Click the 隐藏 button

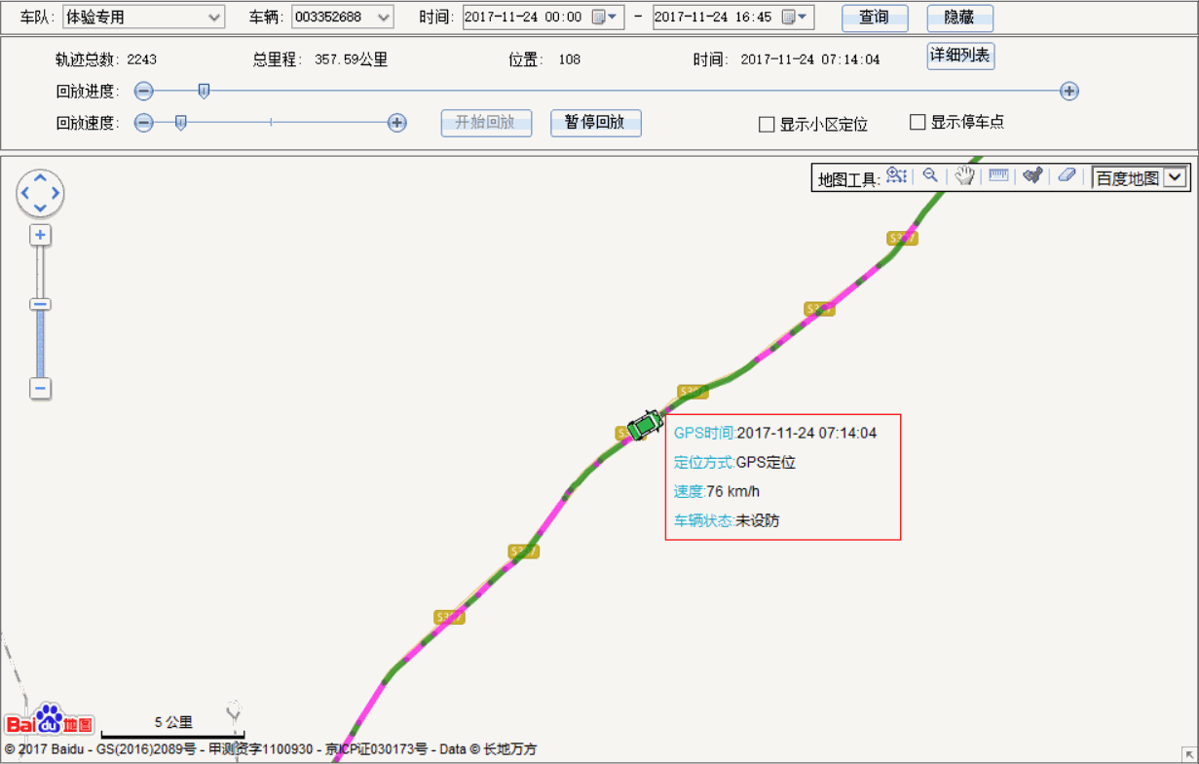[x=959, y=17]
